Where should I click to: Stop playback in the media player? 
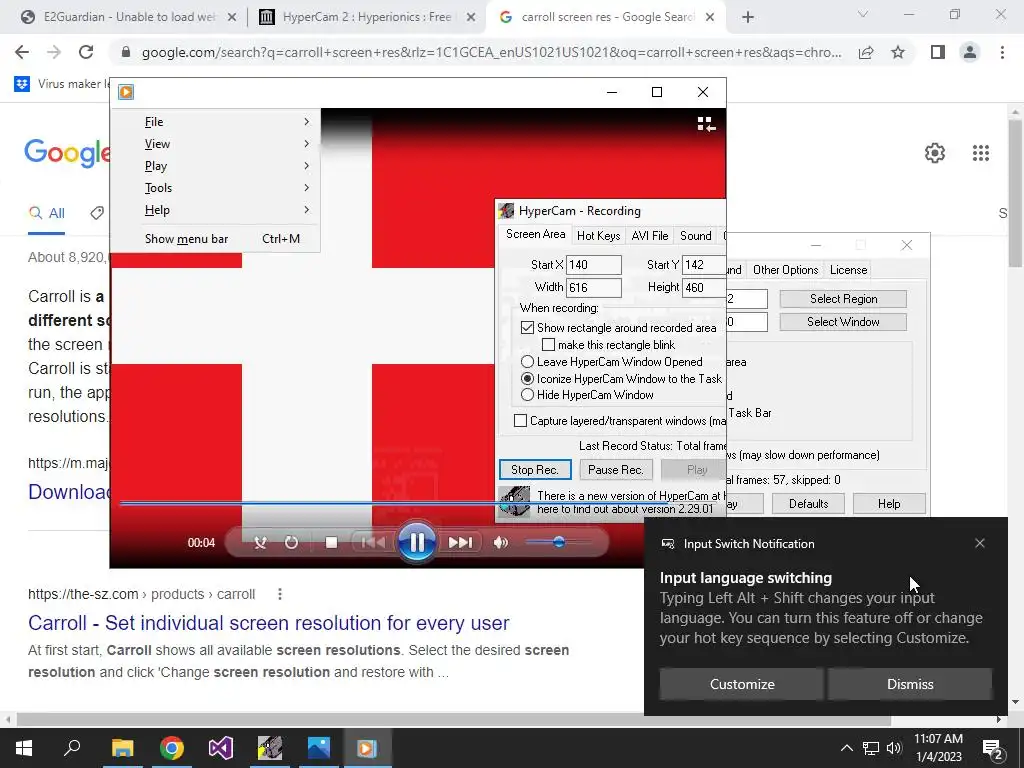(x=331, y=542)
